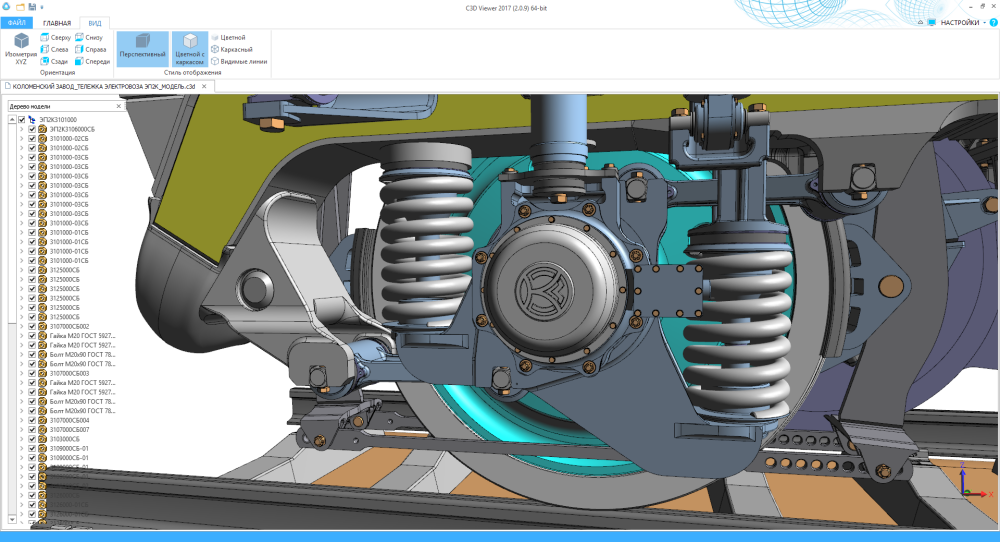Toggle visibility checkbox of ЭП2К3106000СБ
Viewport: 1000px width, 542px height.
[x=32, y=129]
